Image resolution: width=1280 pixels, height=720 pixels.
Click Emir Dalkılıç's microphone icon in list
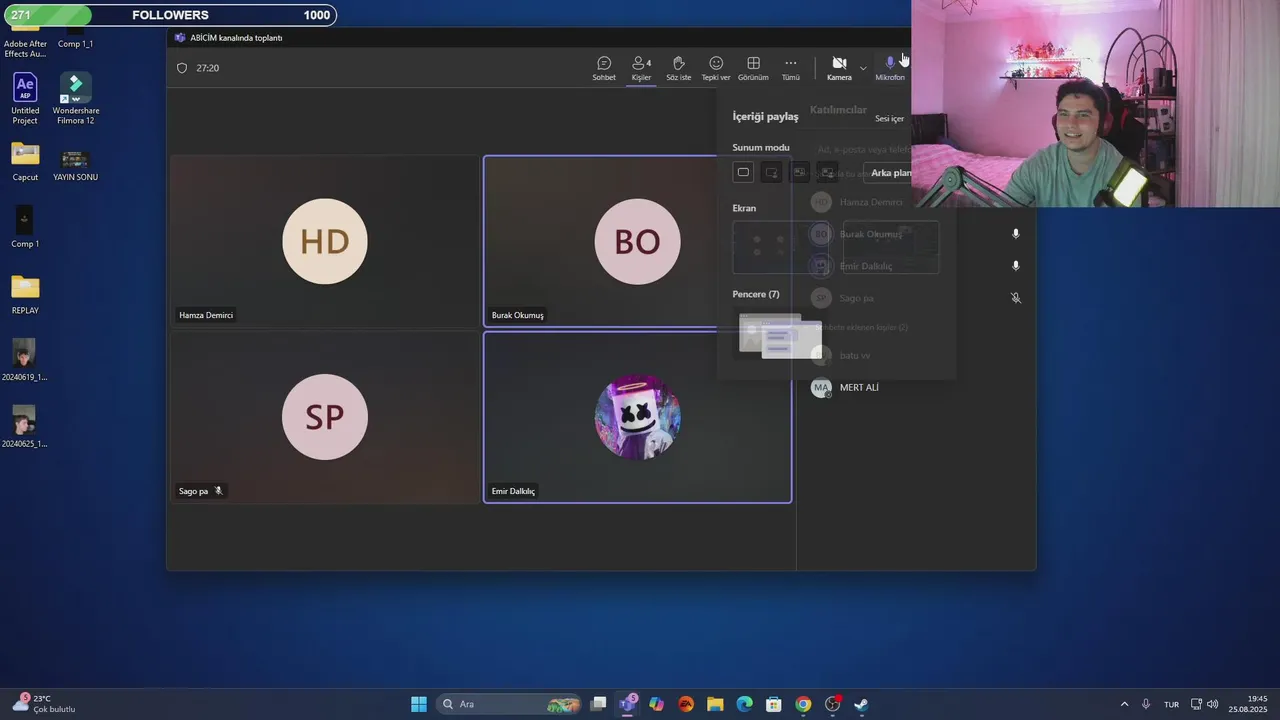point(1015,266)
